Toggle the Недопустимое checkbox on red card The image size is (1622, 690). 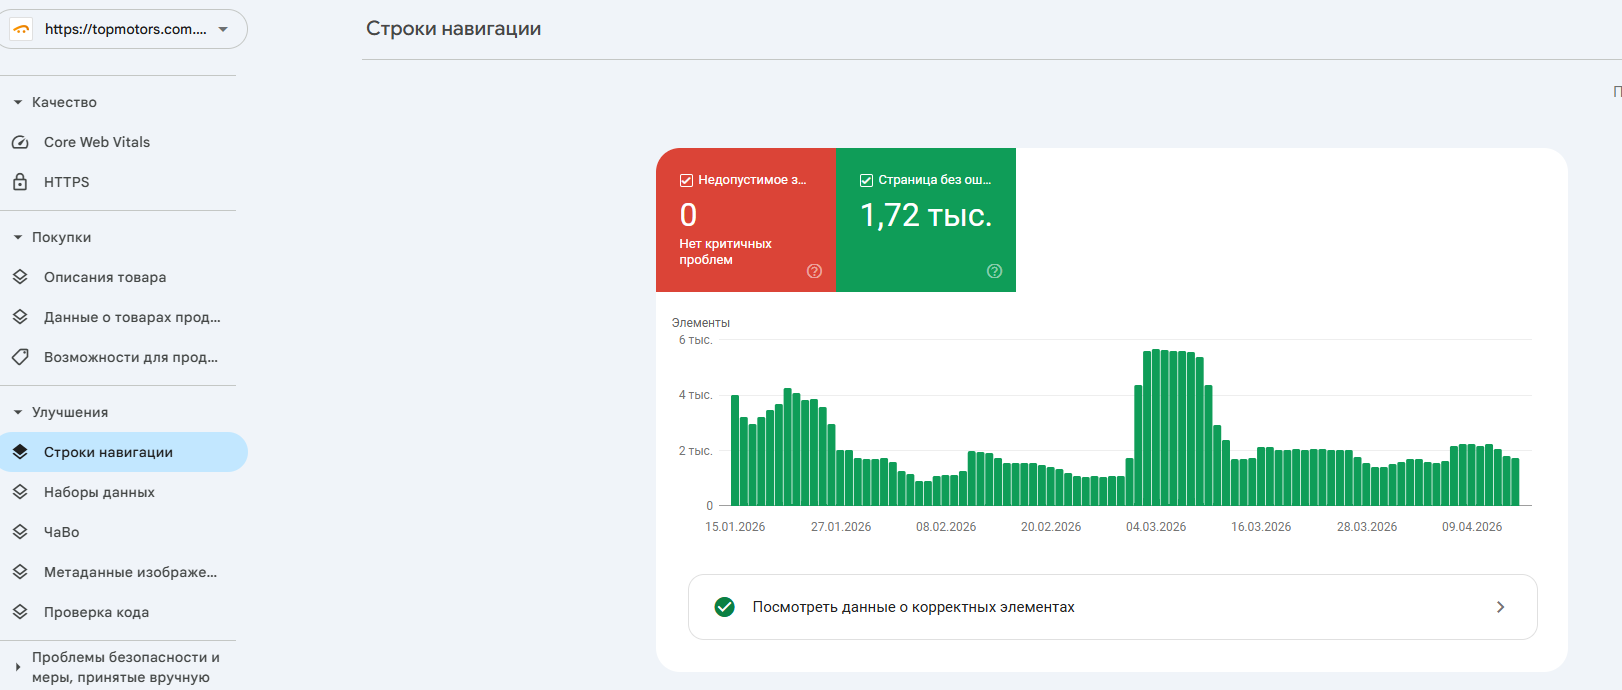tap(686, 180)
